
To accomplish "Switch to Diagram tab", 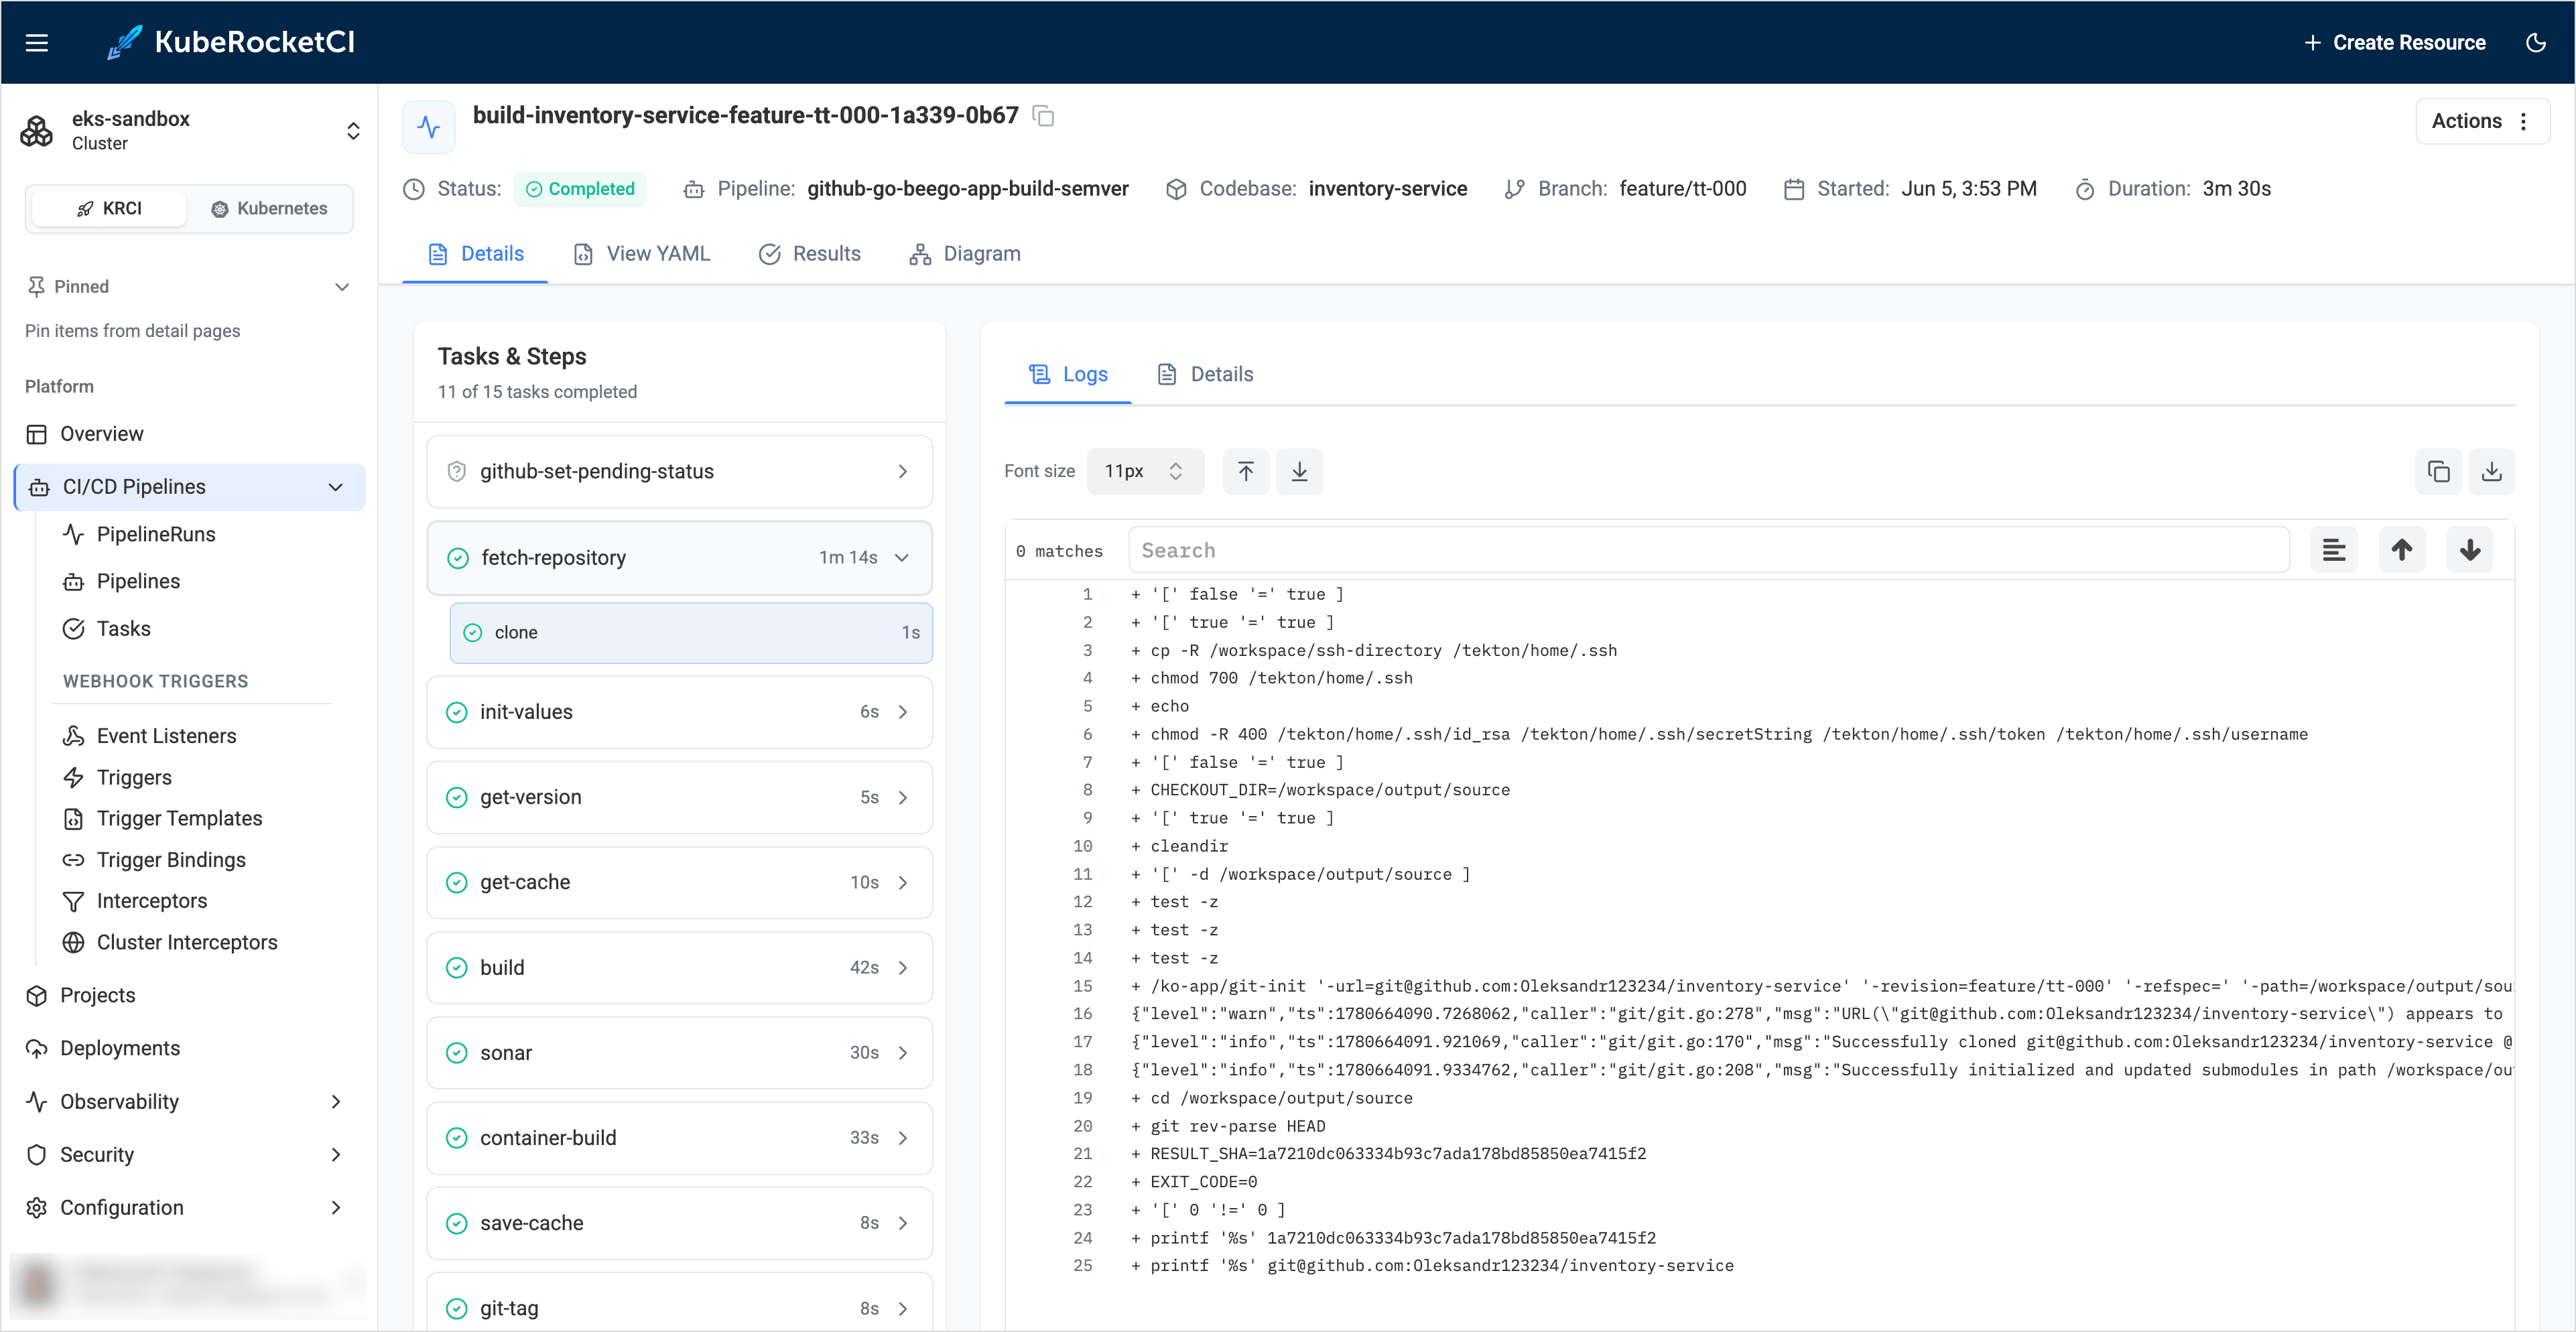I will pos(965,254).
